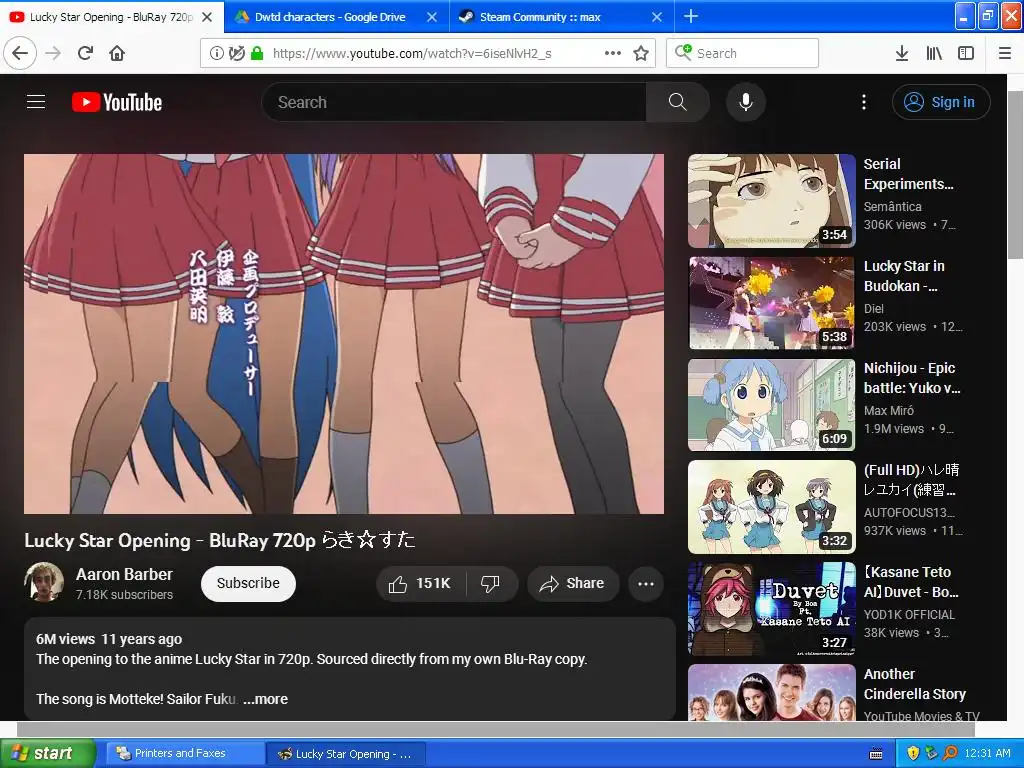Open the YouTube guide hamburger menu

(36, 102)
